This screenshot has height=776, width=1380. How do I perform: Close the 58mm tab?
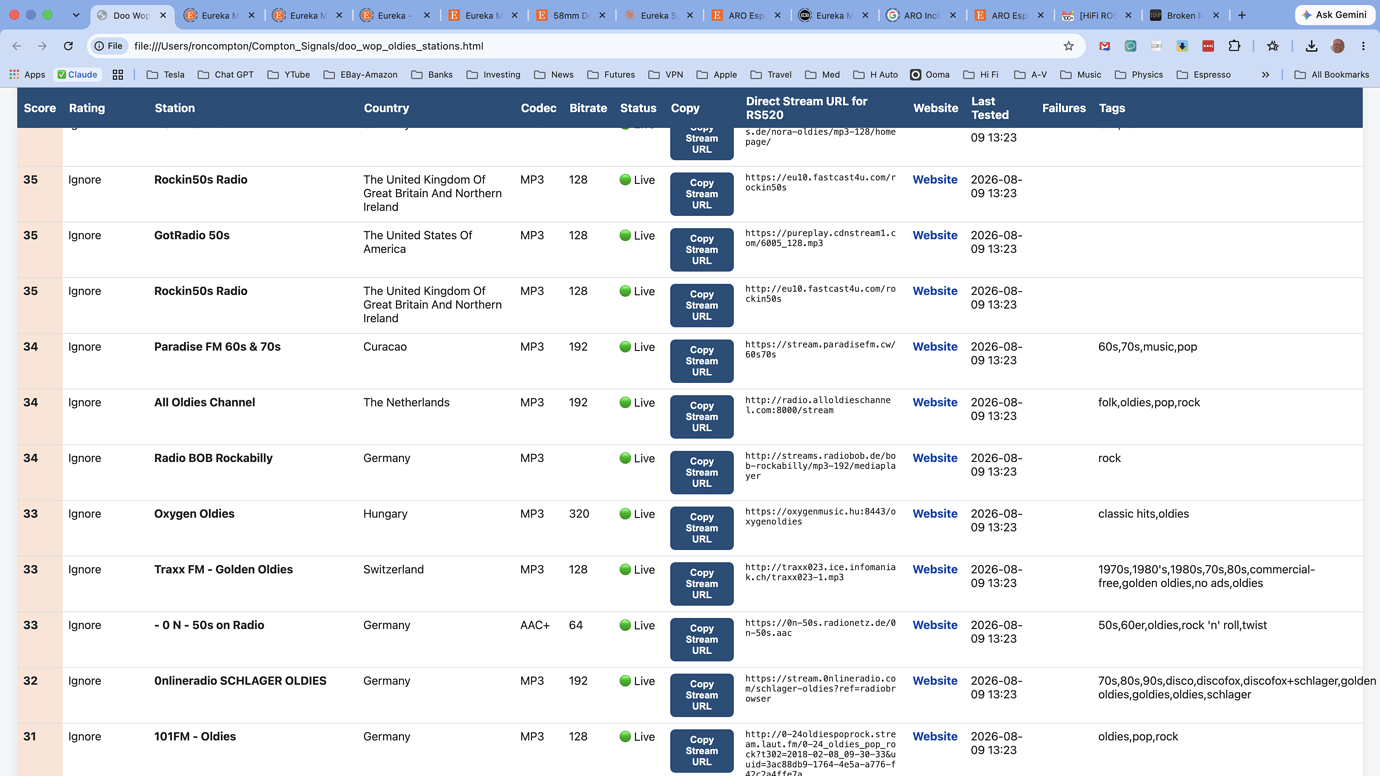[x=603, y=15]
